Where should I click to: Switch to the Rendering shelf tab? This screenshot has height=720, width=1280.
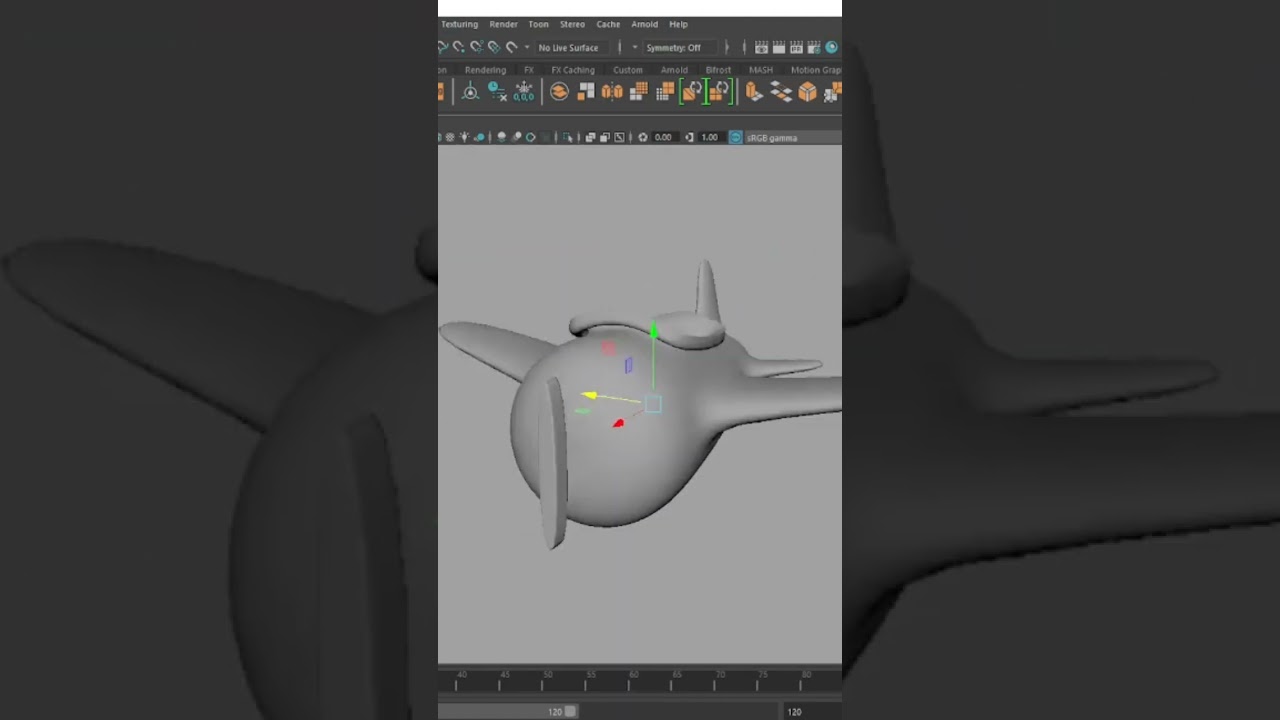click(485, 70)
